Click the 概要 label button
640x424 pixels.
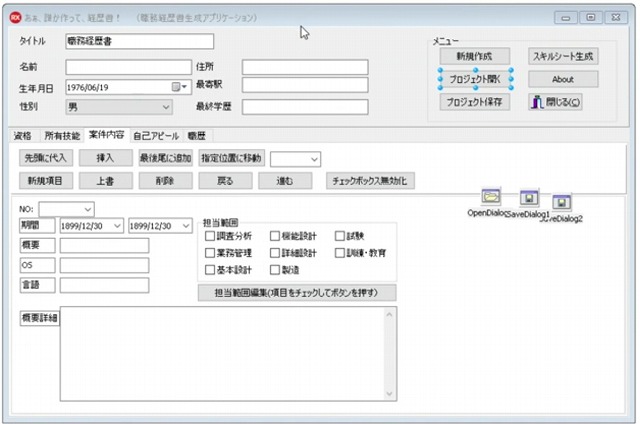pos(38,245)
